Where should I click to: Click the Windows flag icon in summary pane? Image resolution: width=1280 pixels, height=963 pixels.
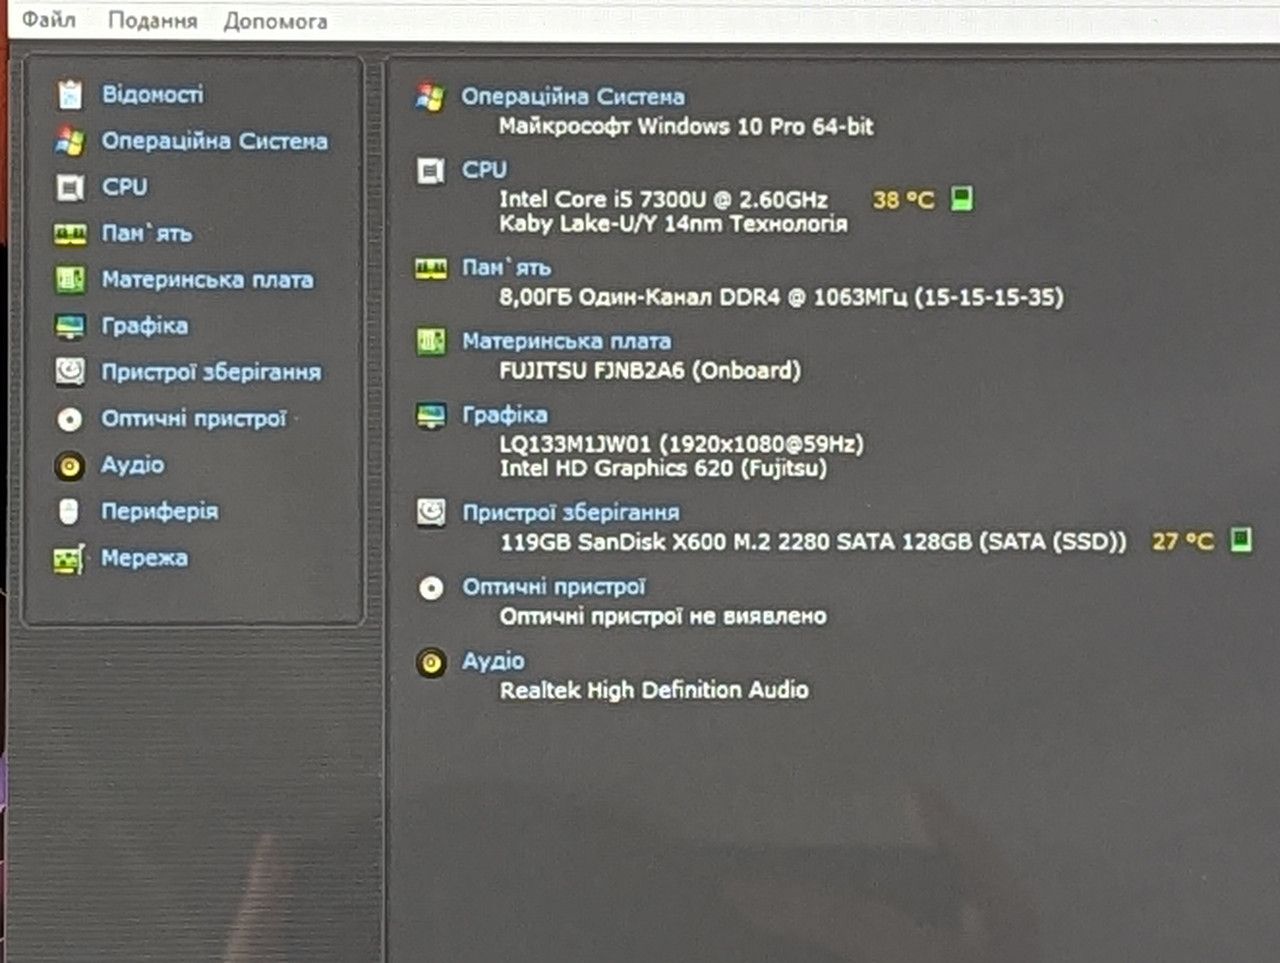(x=431, y=97)
